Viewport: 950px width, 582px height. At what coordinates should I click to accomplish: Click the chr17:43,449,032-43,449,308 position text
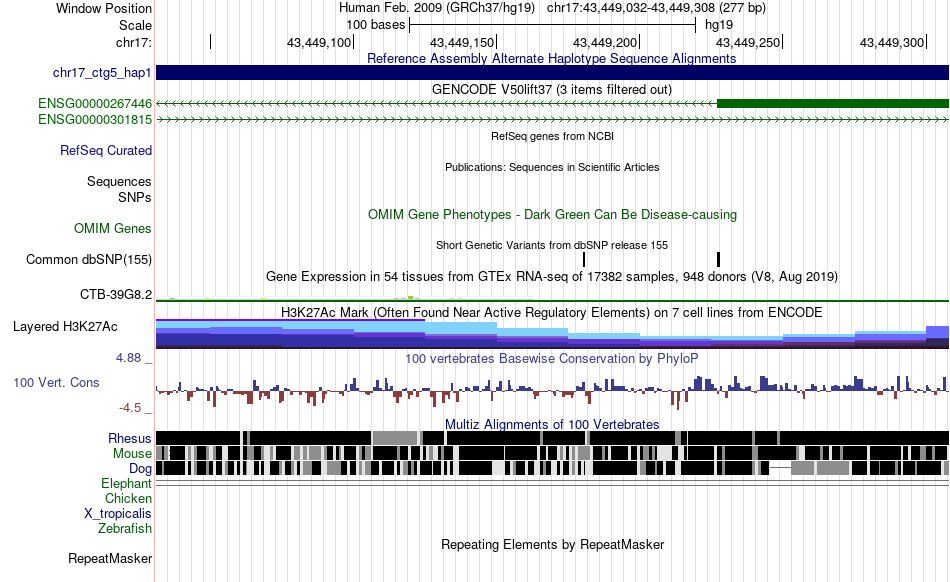[x=656, y=8]
